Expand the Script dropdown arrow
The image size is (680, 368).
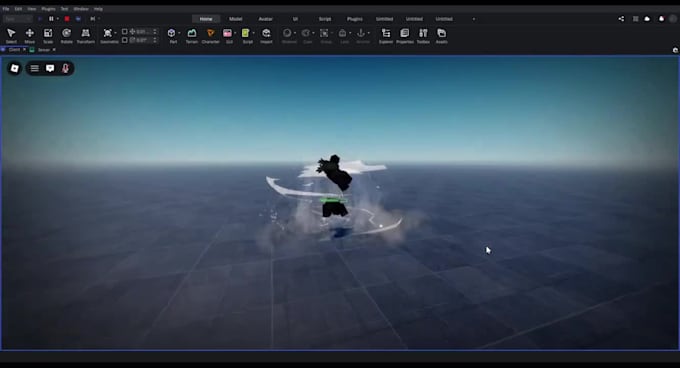pyautogui.click(x=253, y=33)
